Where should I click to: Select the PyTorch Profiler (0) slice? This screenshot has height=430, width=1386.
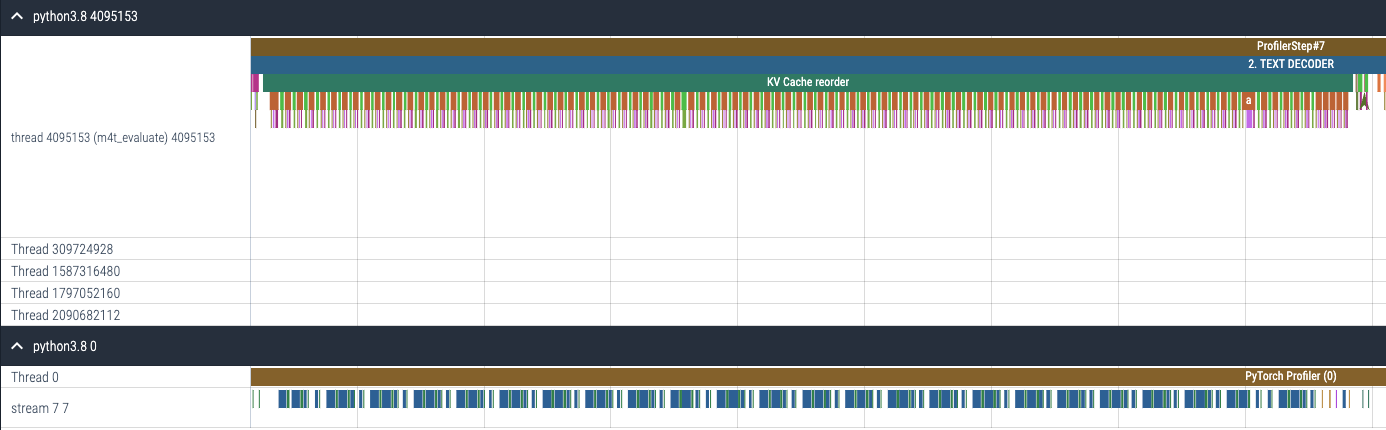[x=800, y=376]
